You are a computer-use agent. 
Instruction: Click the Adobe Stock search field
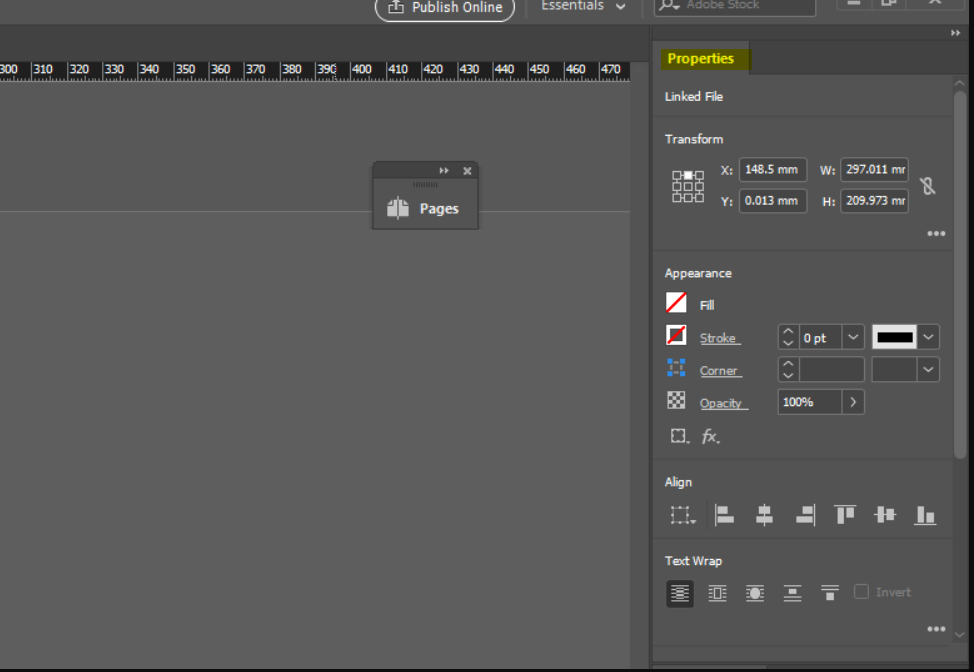click(x=735, y=6)
